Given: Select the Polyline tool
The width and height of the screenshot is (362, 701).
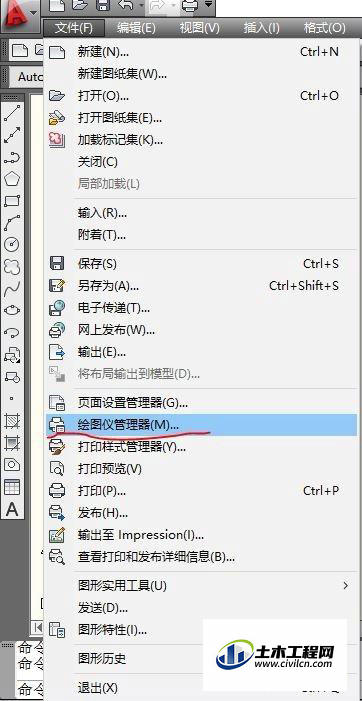Looking at the screenshot, I should click(12, 157).
